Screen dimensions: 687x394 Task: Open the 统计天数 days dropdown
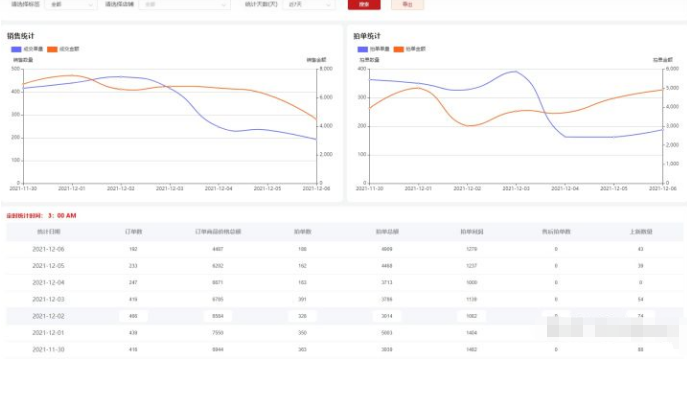309,4
